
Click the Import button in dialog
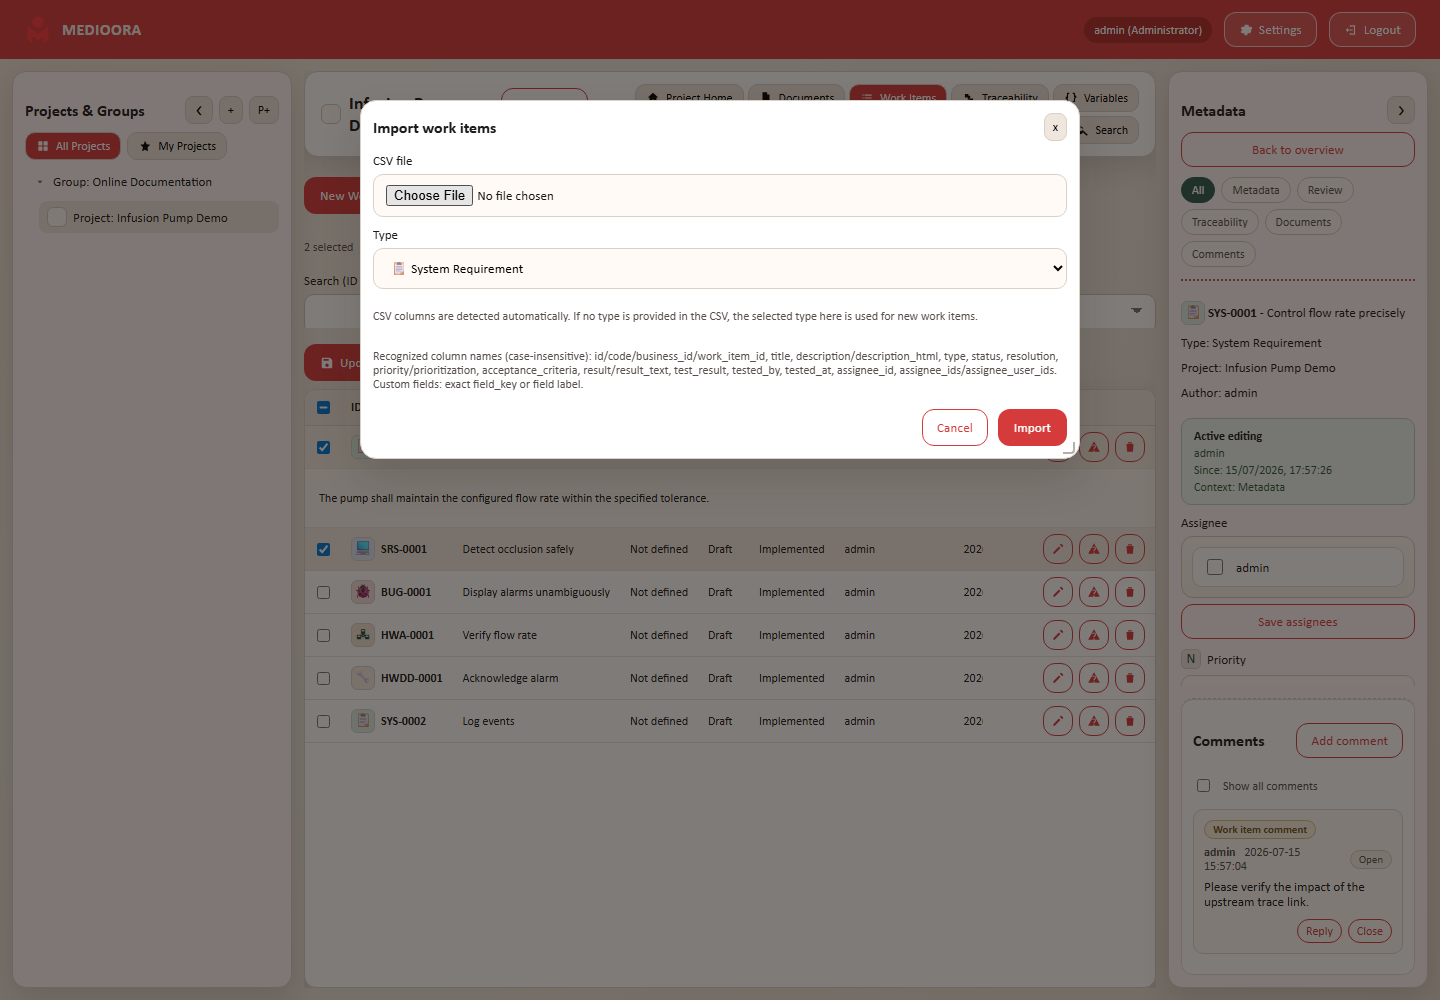click(1032, 428)
